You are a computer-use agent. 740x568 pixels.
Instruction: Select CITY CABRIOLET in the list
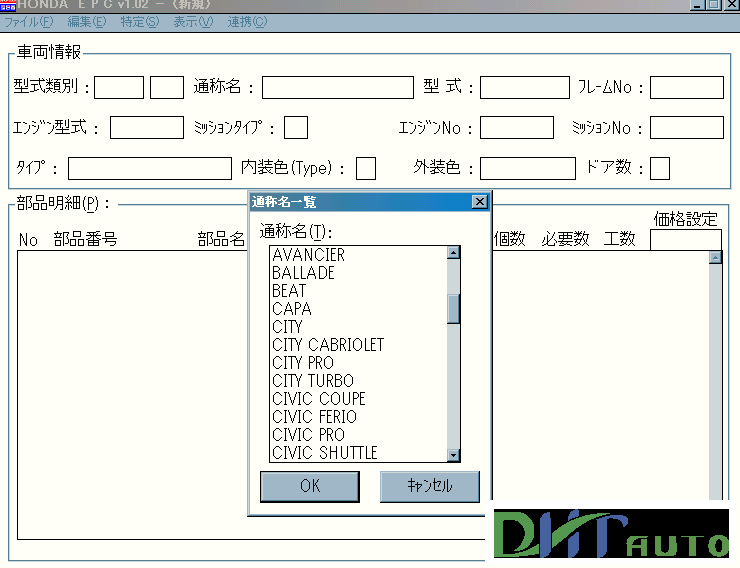coord(359,344)
